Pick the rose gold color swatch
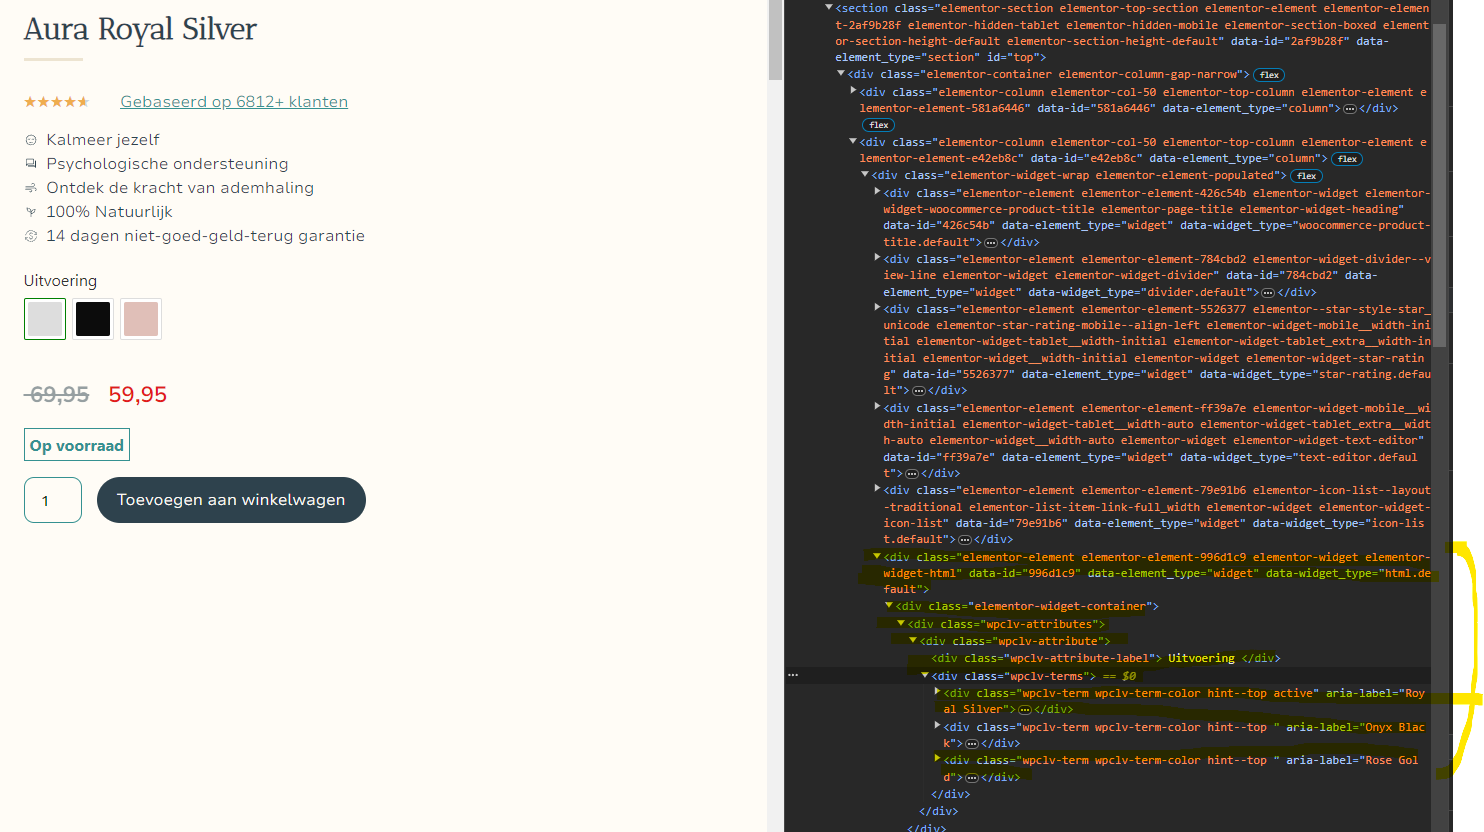Screen dimensions: 1484x832 pyautogui.click(x=141, y=319)
